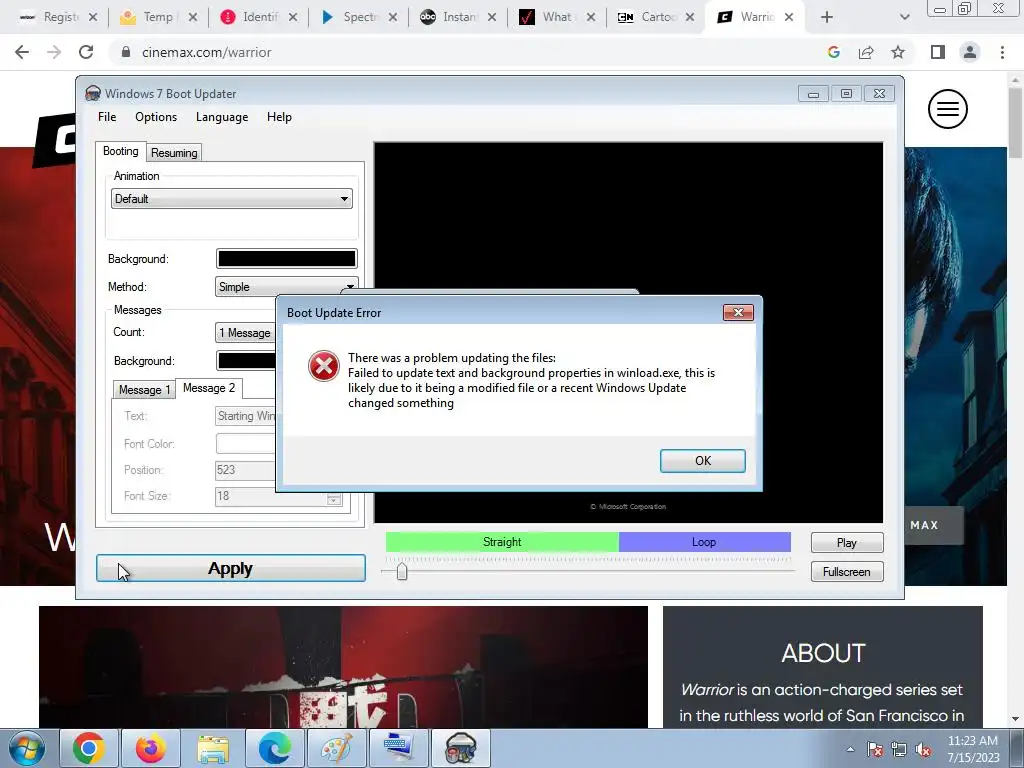Expand the Animation Default dropdown
The width and height of the screenshot is (1024, 768).
232,199
